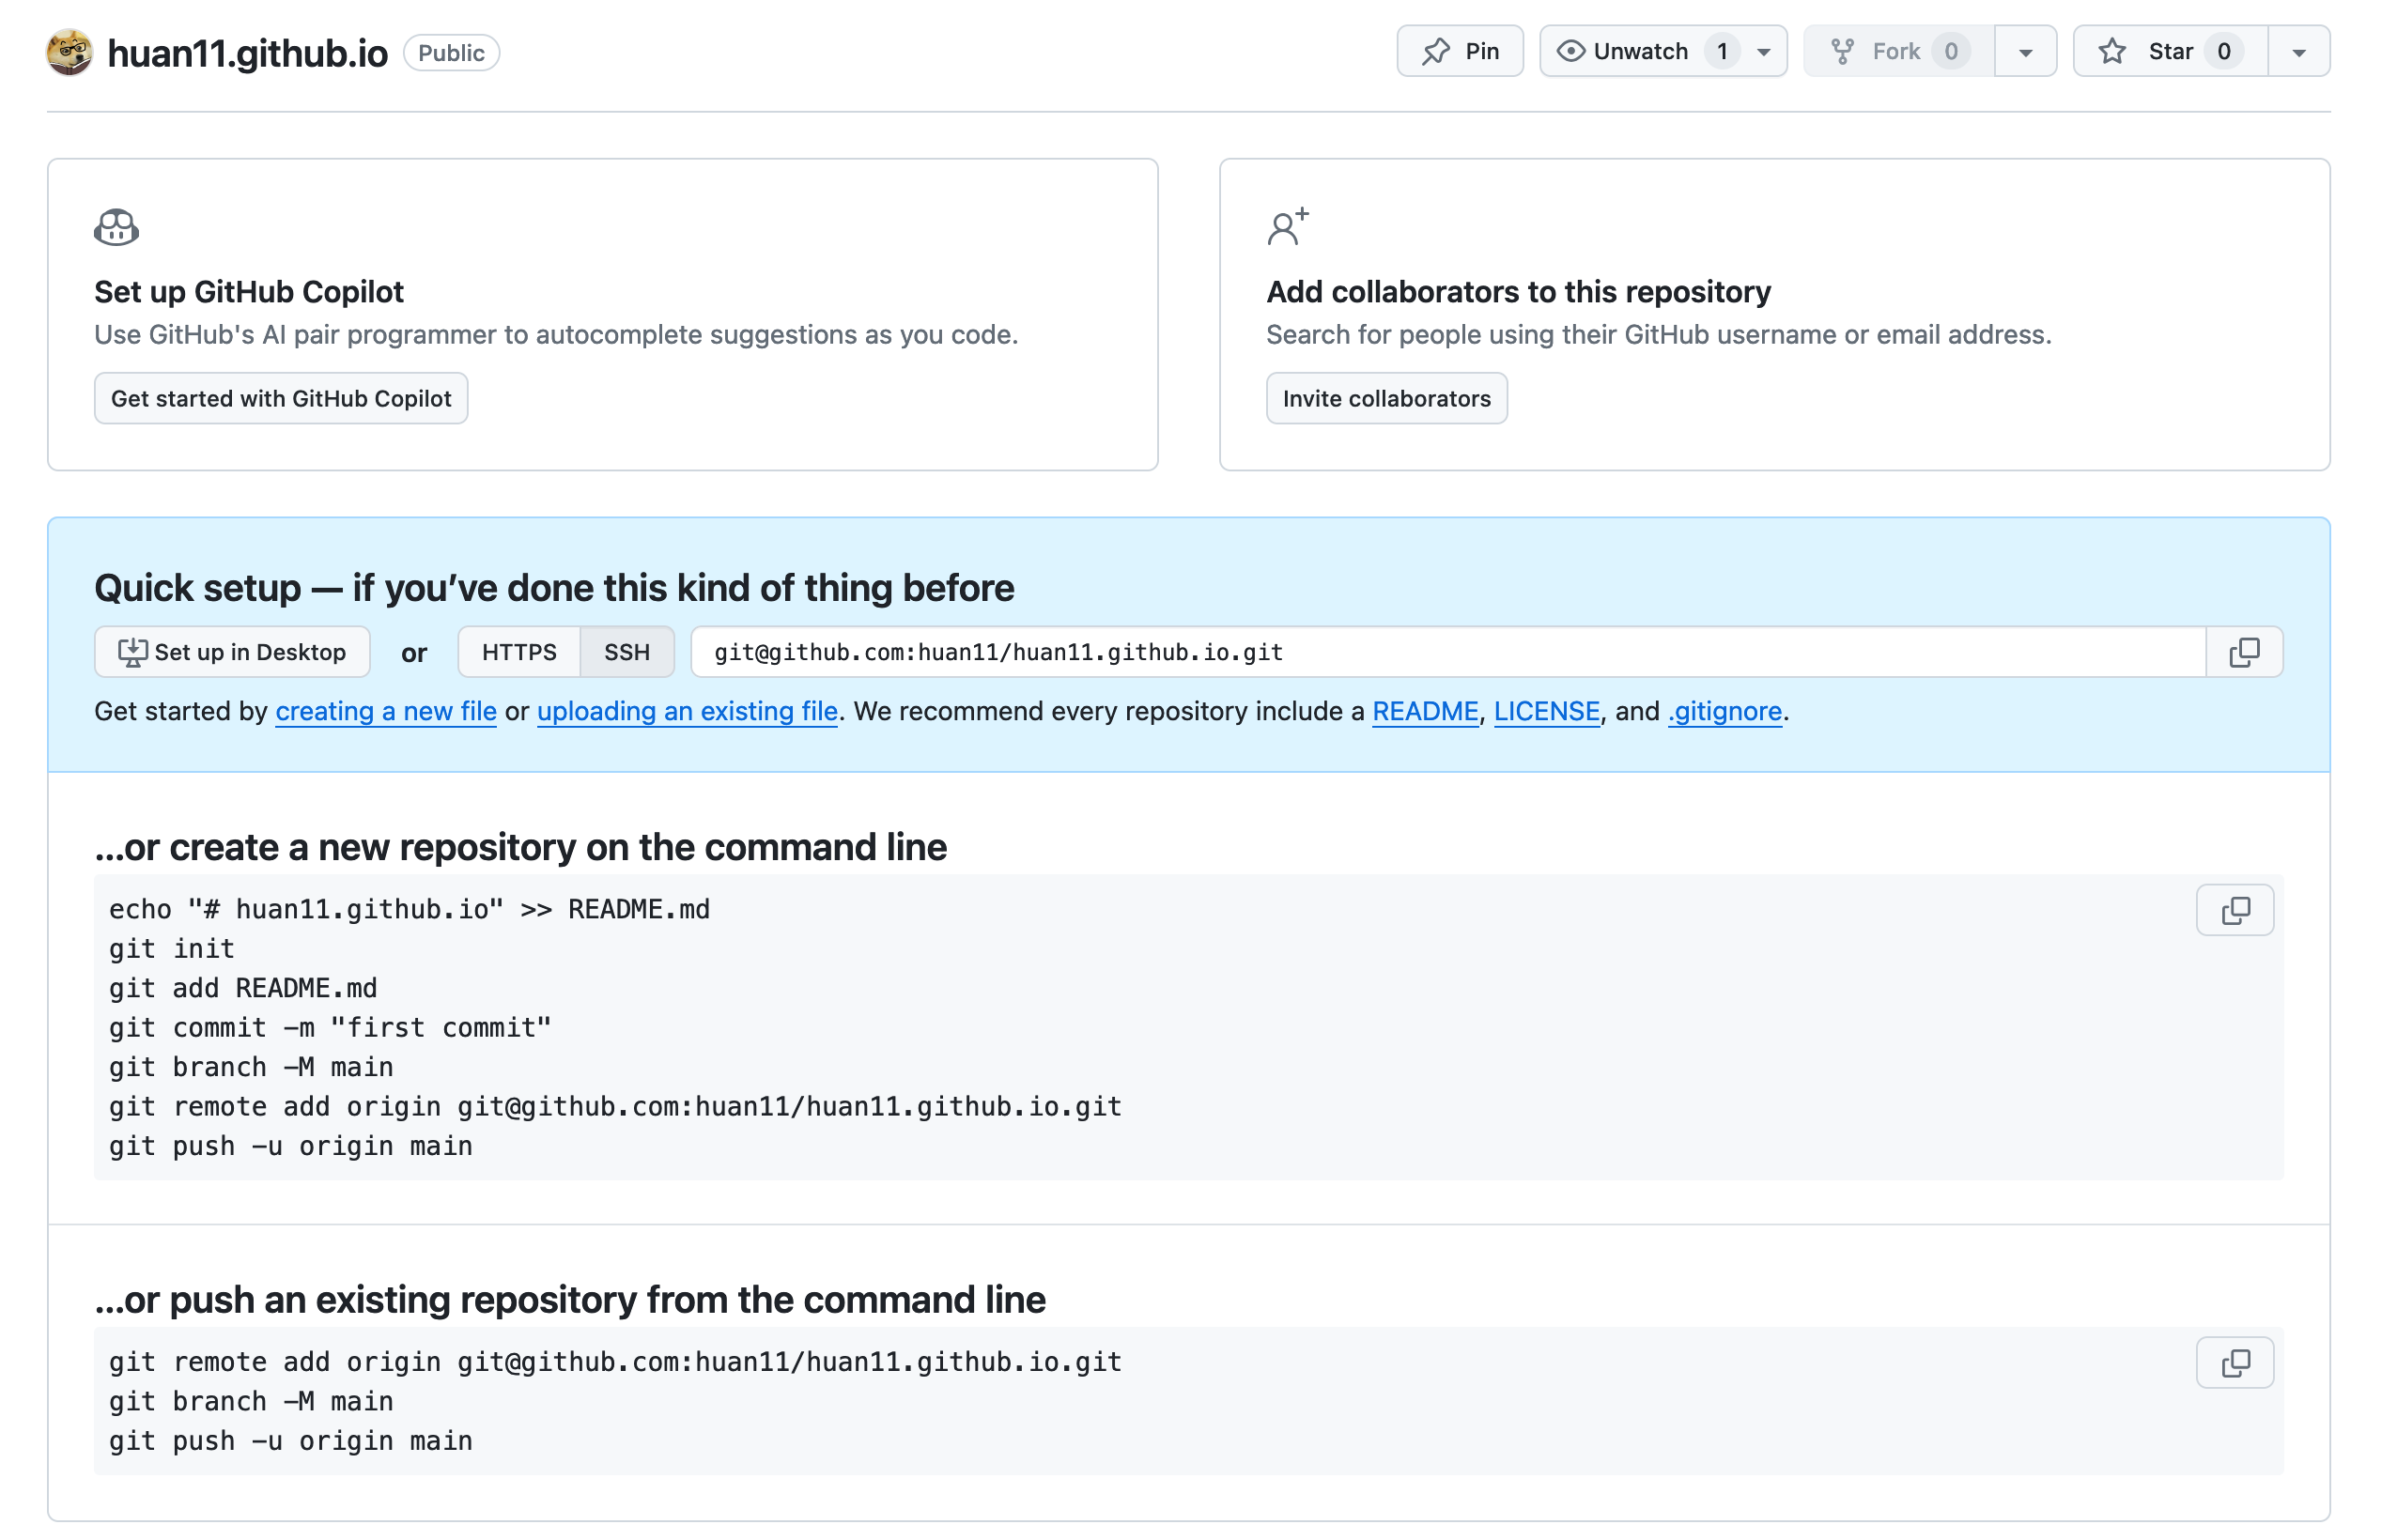Viewport: 2397px width, 1540px height.
Task: Open the .gitignore link
Action: (x=1724, y=711)
